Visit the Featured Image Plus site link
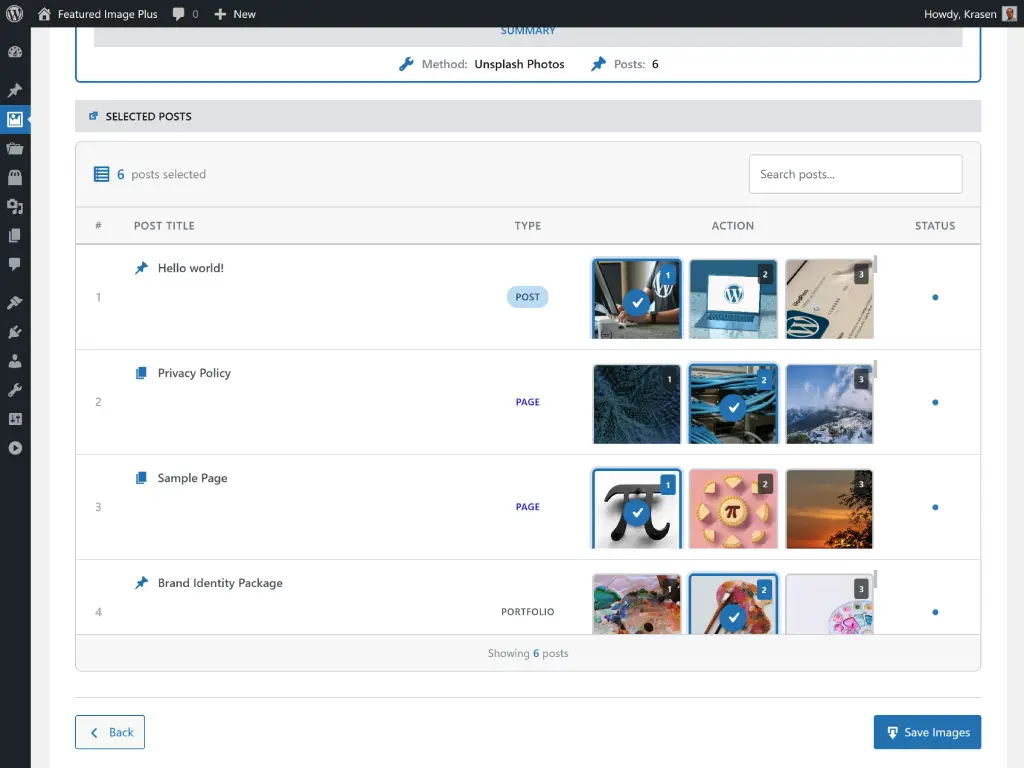The image size is (1024, 768). tap(97, 14)
